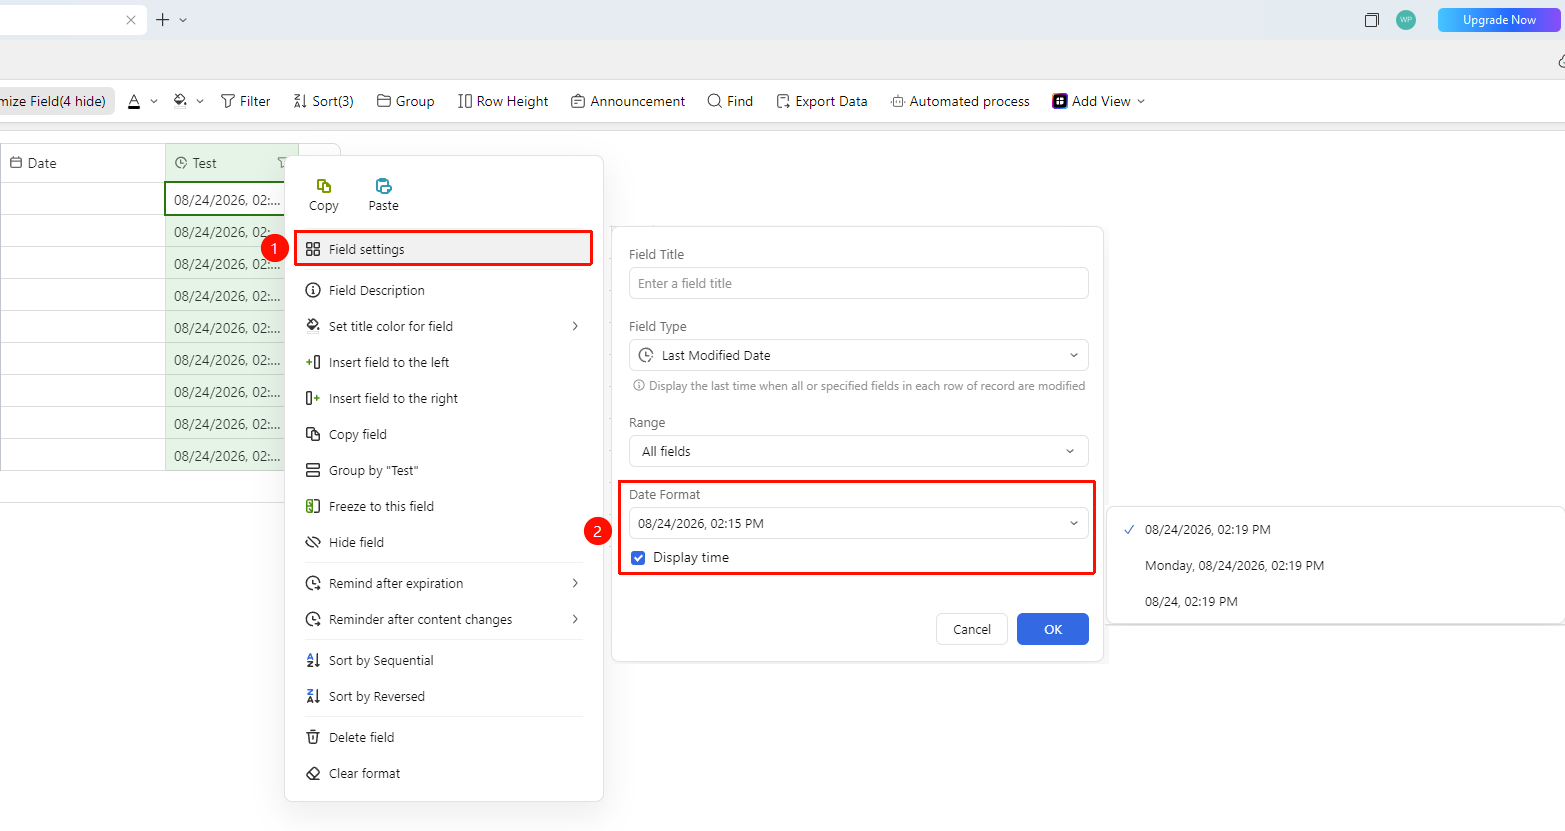
Task: Select Clear format option
Action: click(444, 773)
